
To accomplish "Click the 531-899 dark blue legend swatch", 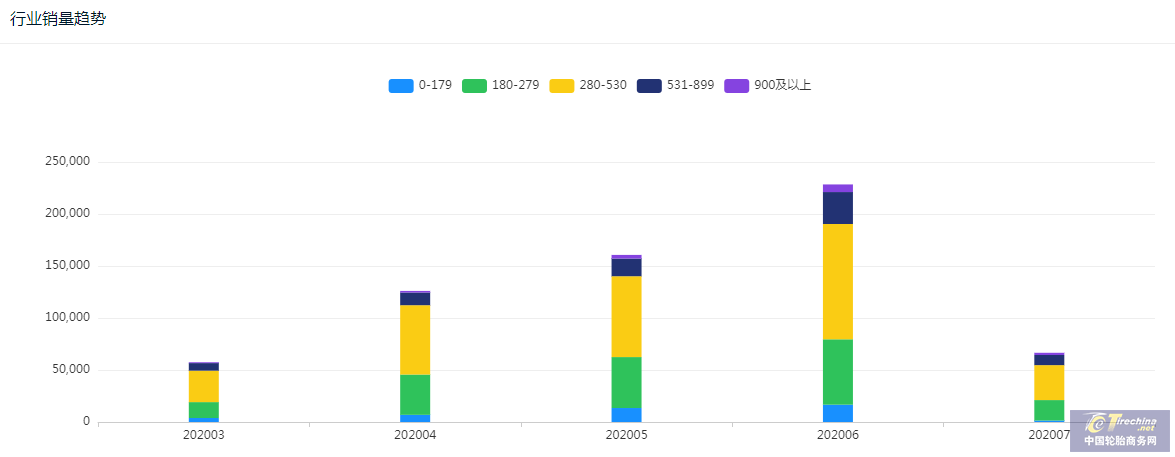I will 649,85.
